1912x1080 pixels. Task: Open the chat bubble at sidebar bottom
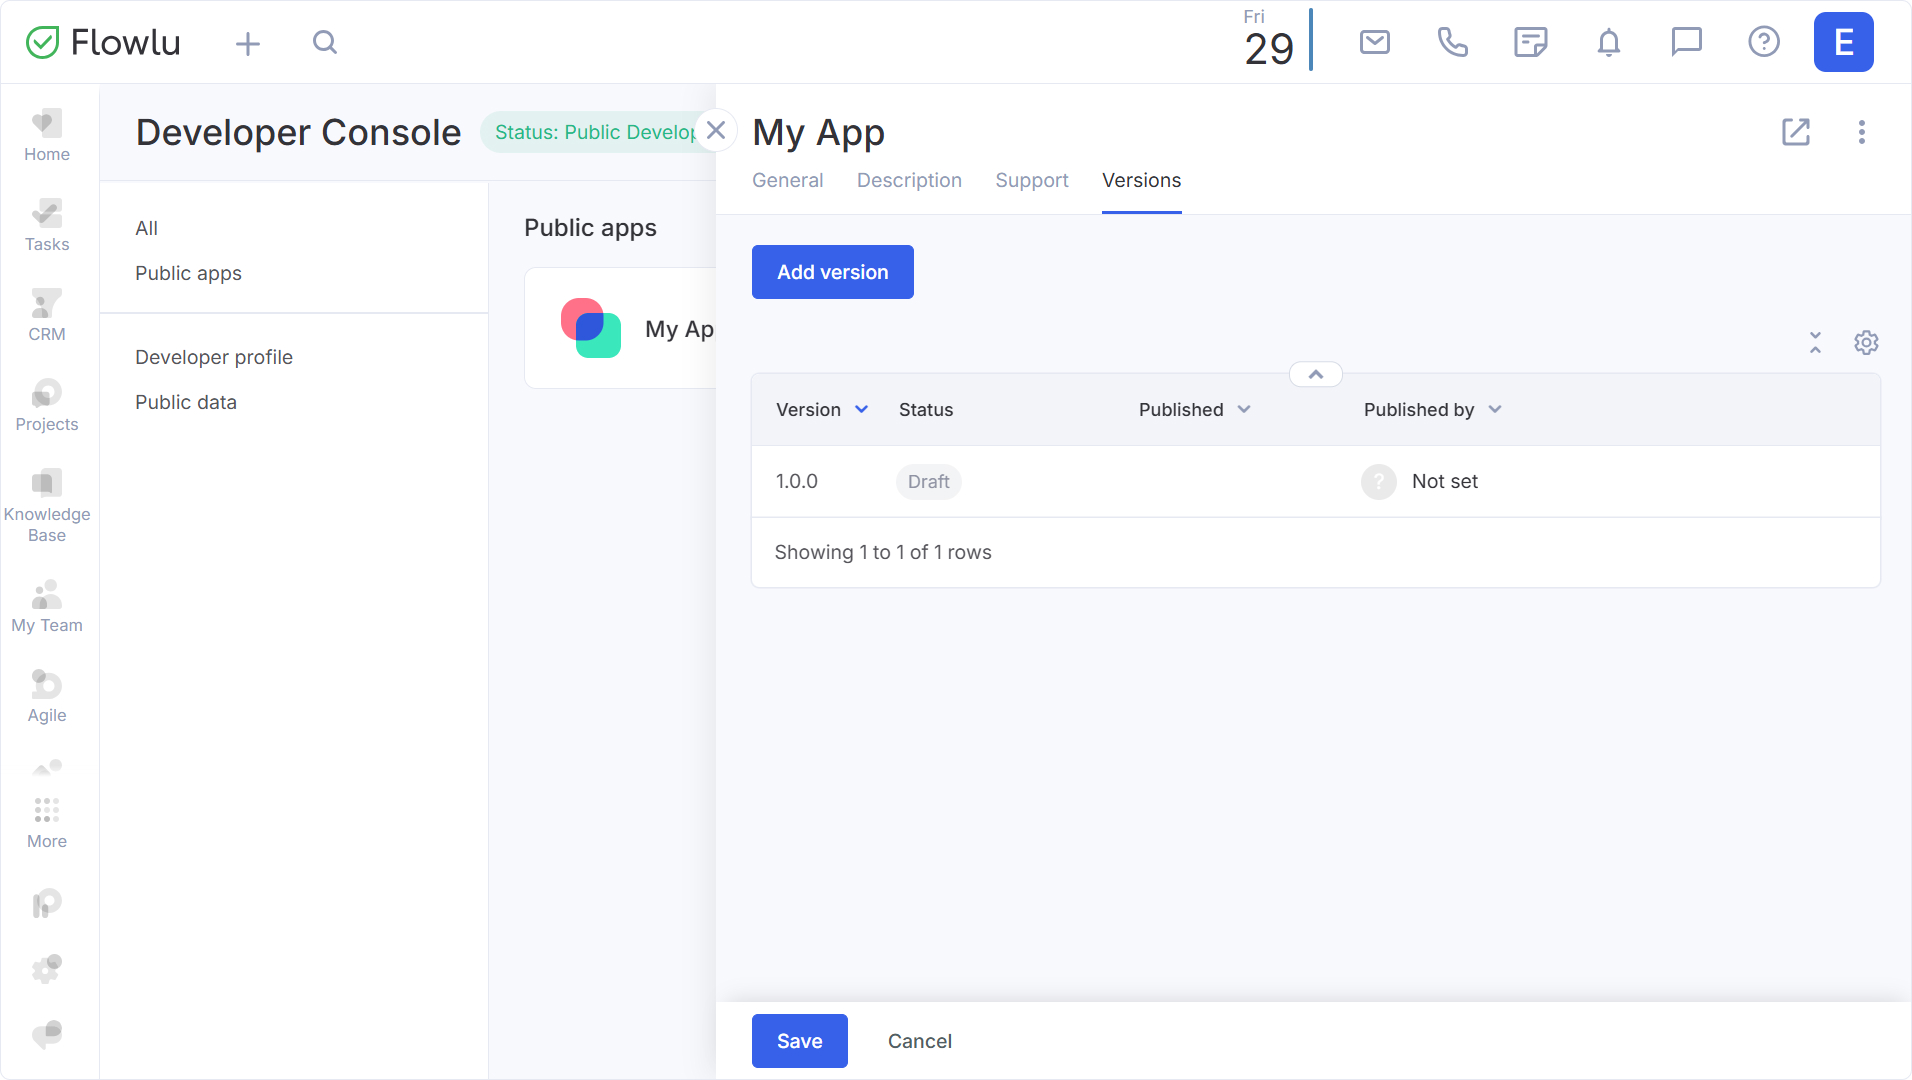(47, 1034)
